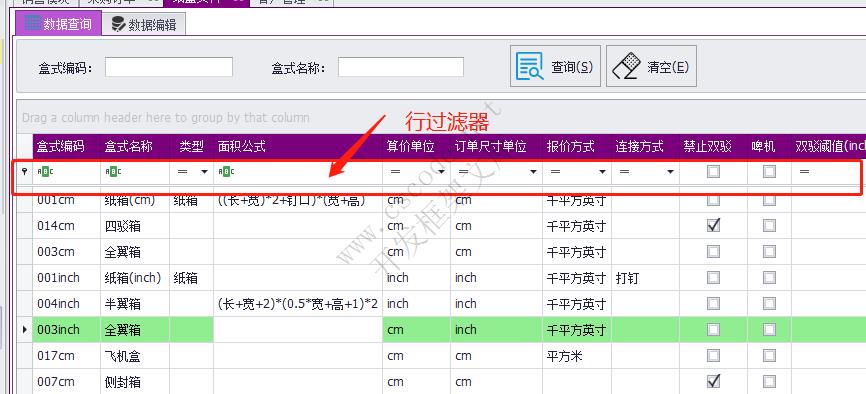866x394 pixels.
Task: Check 禁止双驳 for row 004inch
Action: (714, 303)
